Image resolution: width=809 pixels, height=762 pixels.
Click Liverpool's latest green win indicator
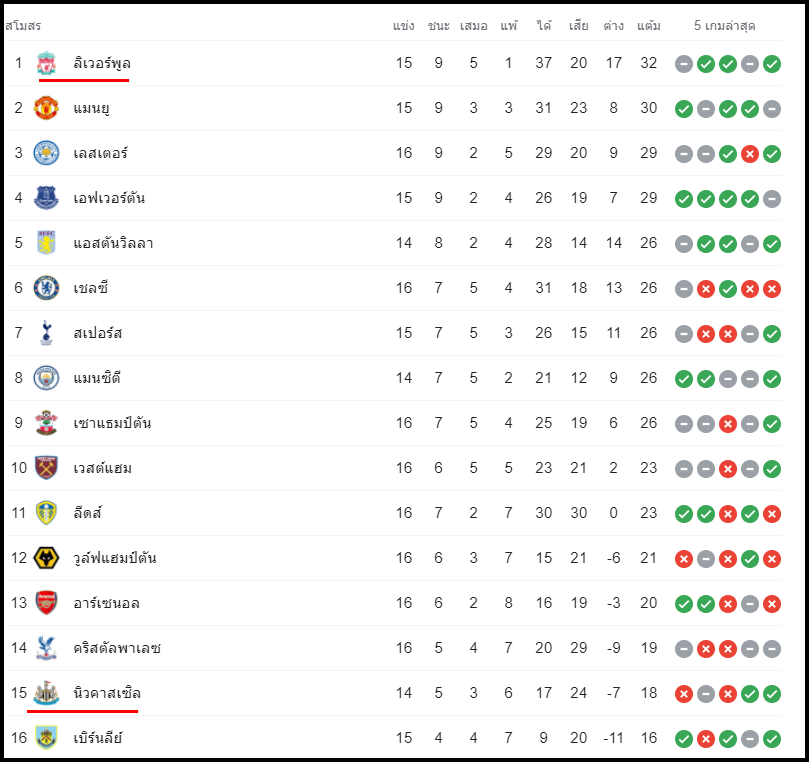(772, 64)
